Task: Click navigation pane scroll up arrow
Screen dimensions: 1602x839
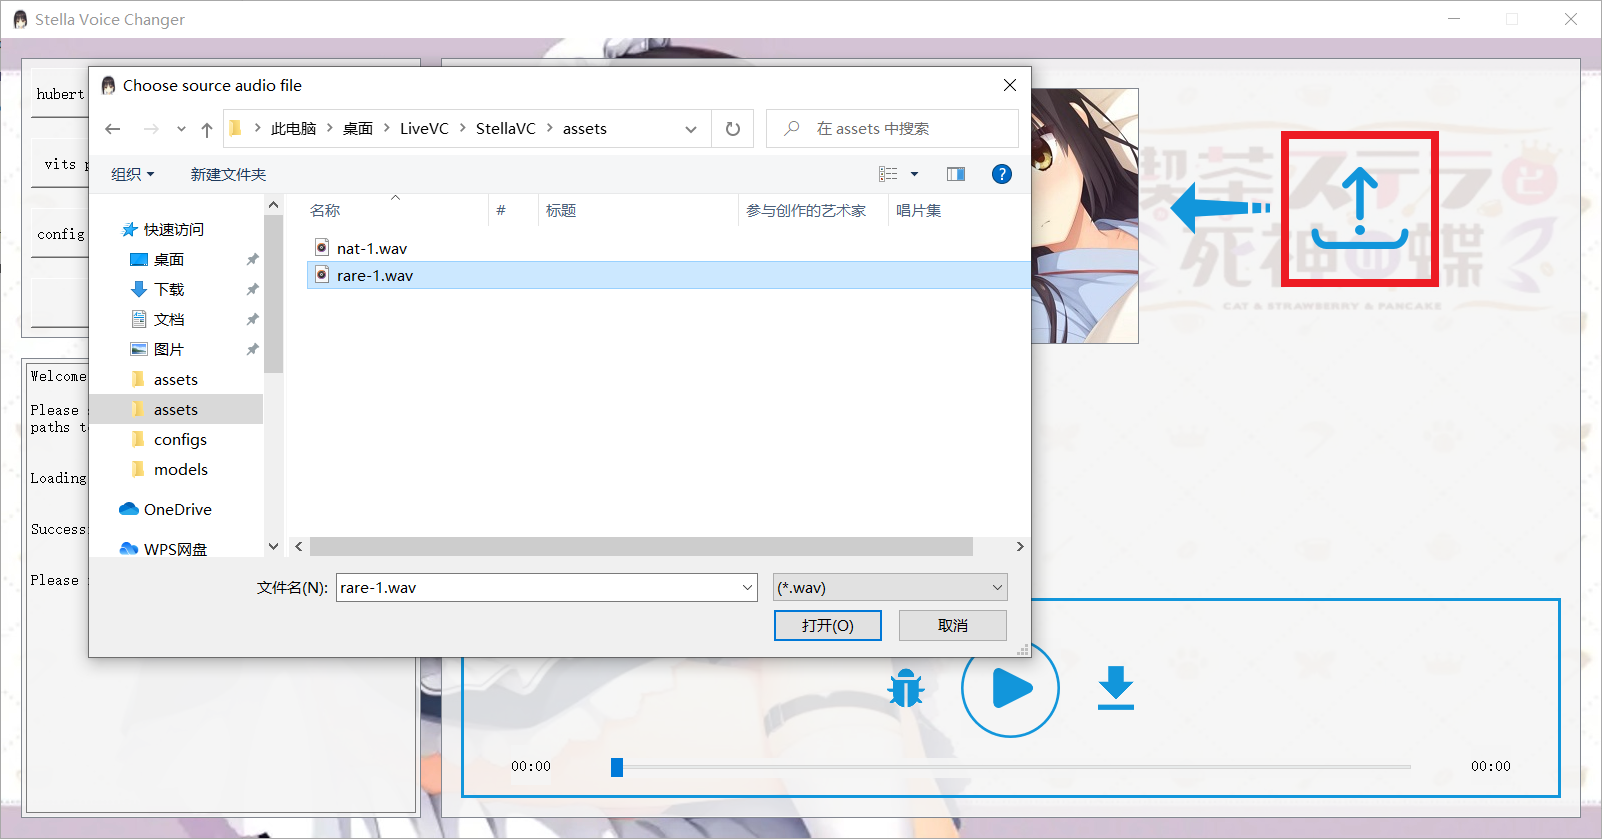Action: tap(273, 204)
